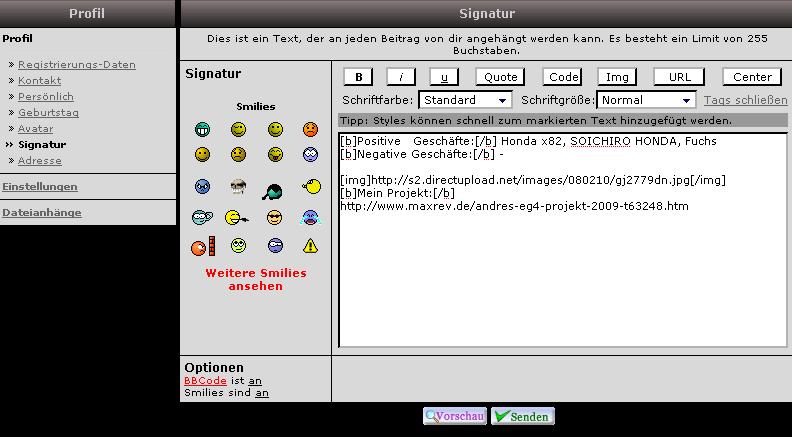The width and height of the screenshot is (792, 437).
Task: Insert the yellow warning triangle smiley
Action: (x=310, y=246)
